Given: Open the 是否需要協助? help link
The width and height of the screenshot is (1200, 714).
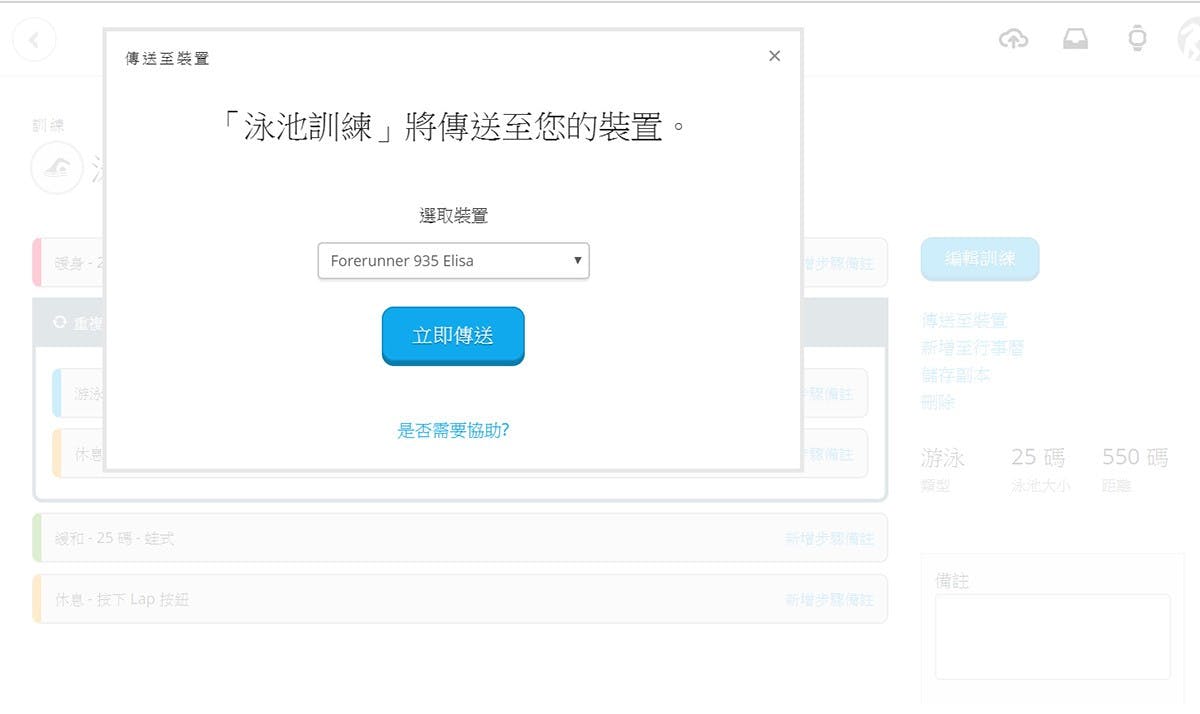Looking at the screenshot, I should click(x=453, y=431).
